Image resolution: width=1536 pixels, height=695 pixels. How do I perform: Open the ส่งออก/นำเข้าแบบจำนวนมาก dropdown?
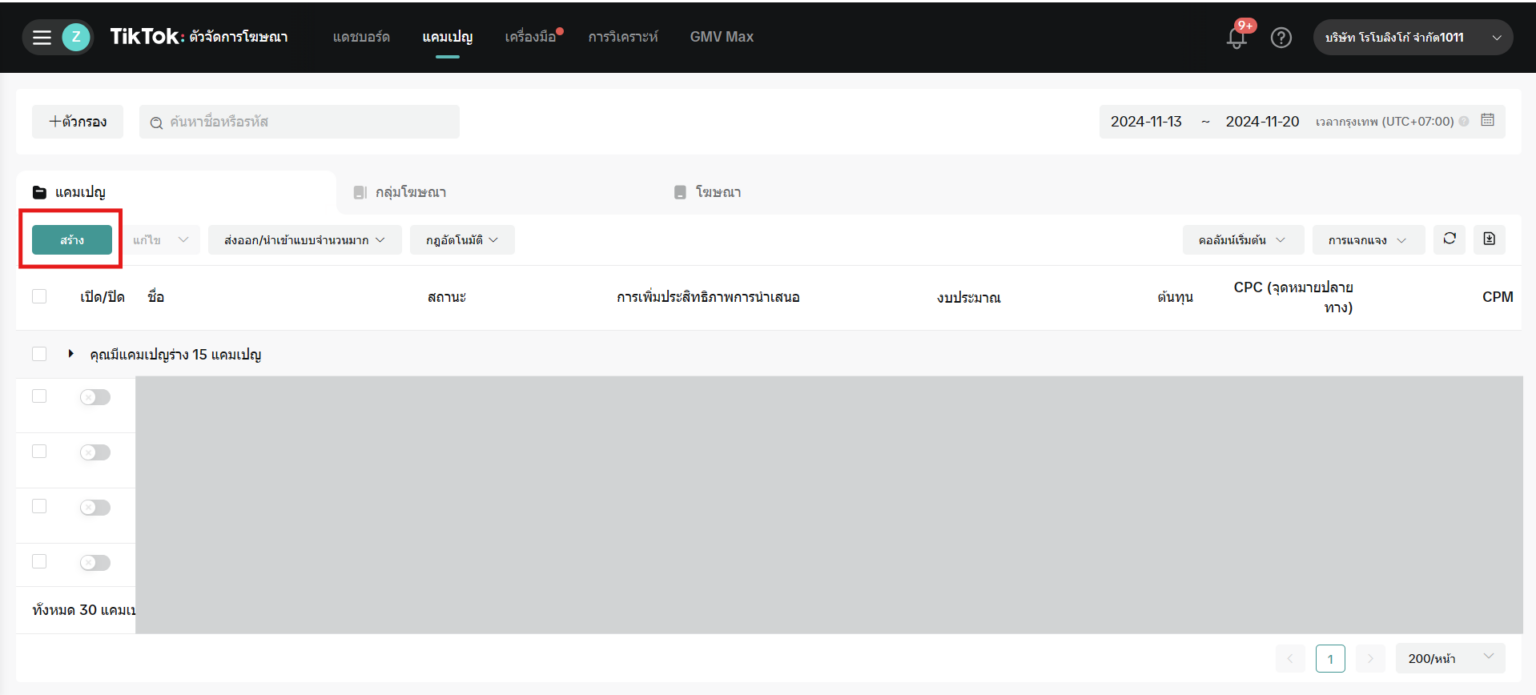pos(304,239)
